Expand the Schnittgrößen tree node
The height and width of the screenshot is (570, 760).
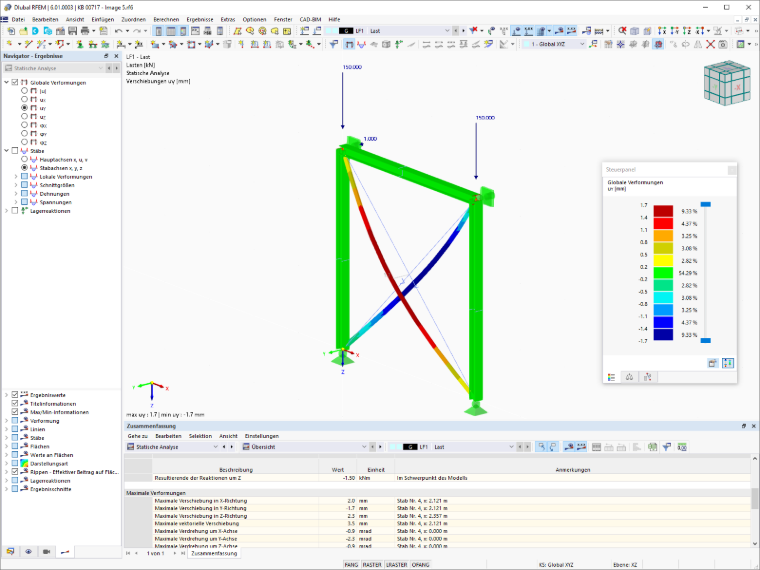(16, 185)
